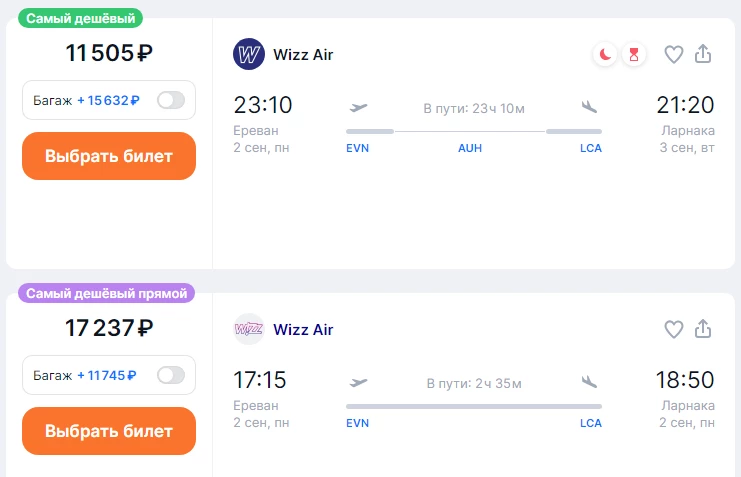The width and height of the screenshot is (741, 477).
Task: Select ticket for 17 237₽
Action: click(109, 431)
